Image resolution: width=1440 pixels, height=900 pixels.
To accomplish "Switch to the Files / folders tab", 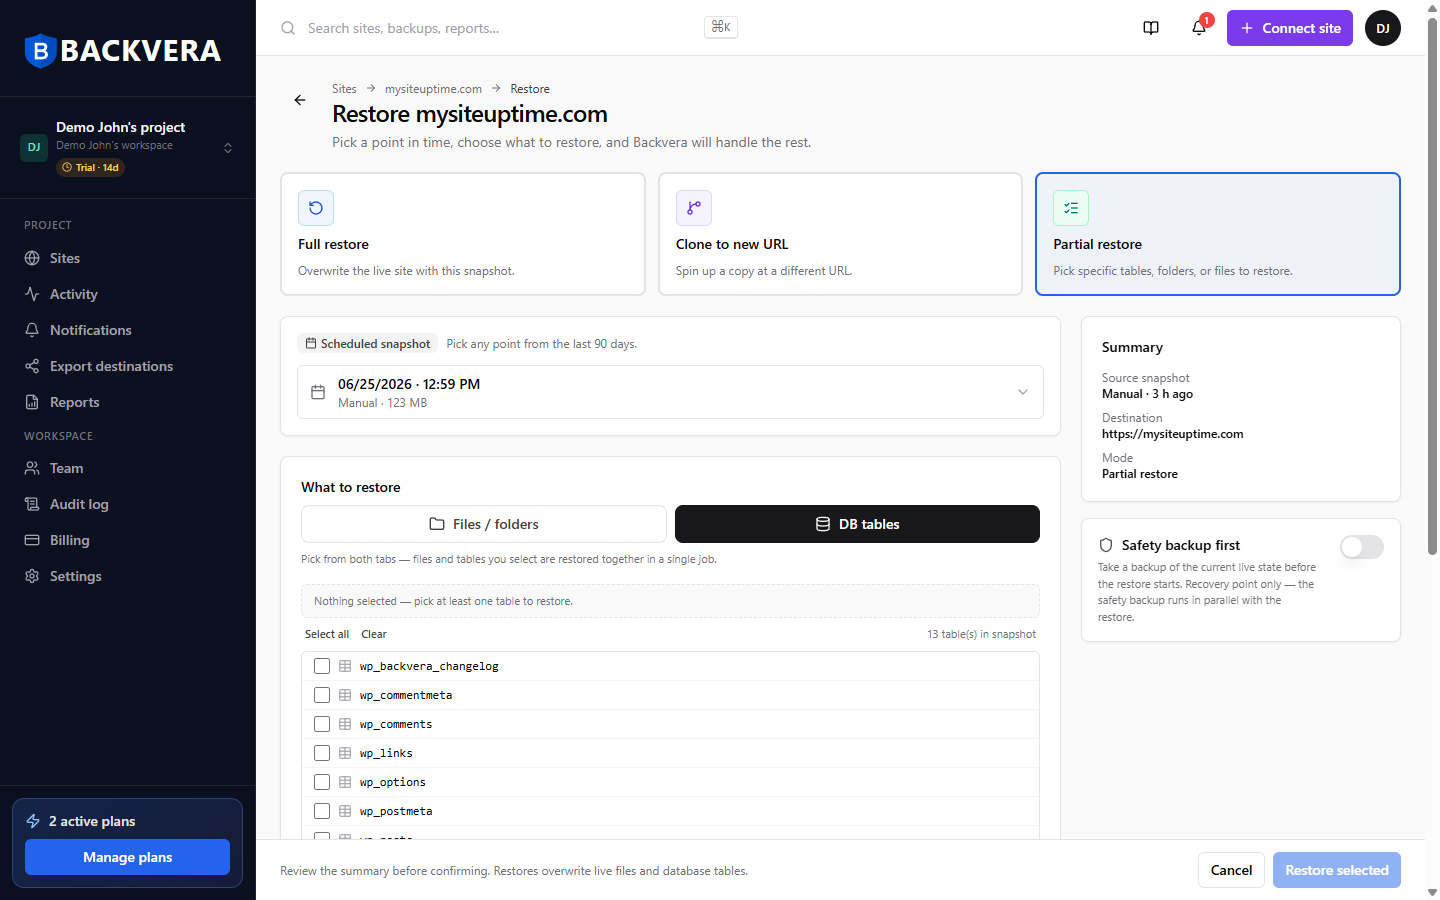I will [x=484, y=524].
